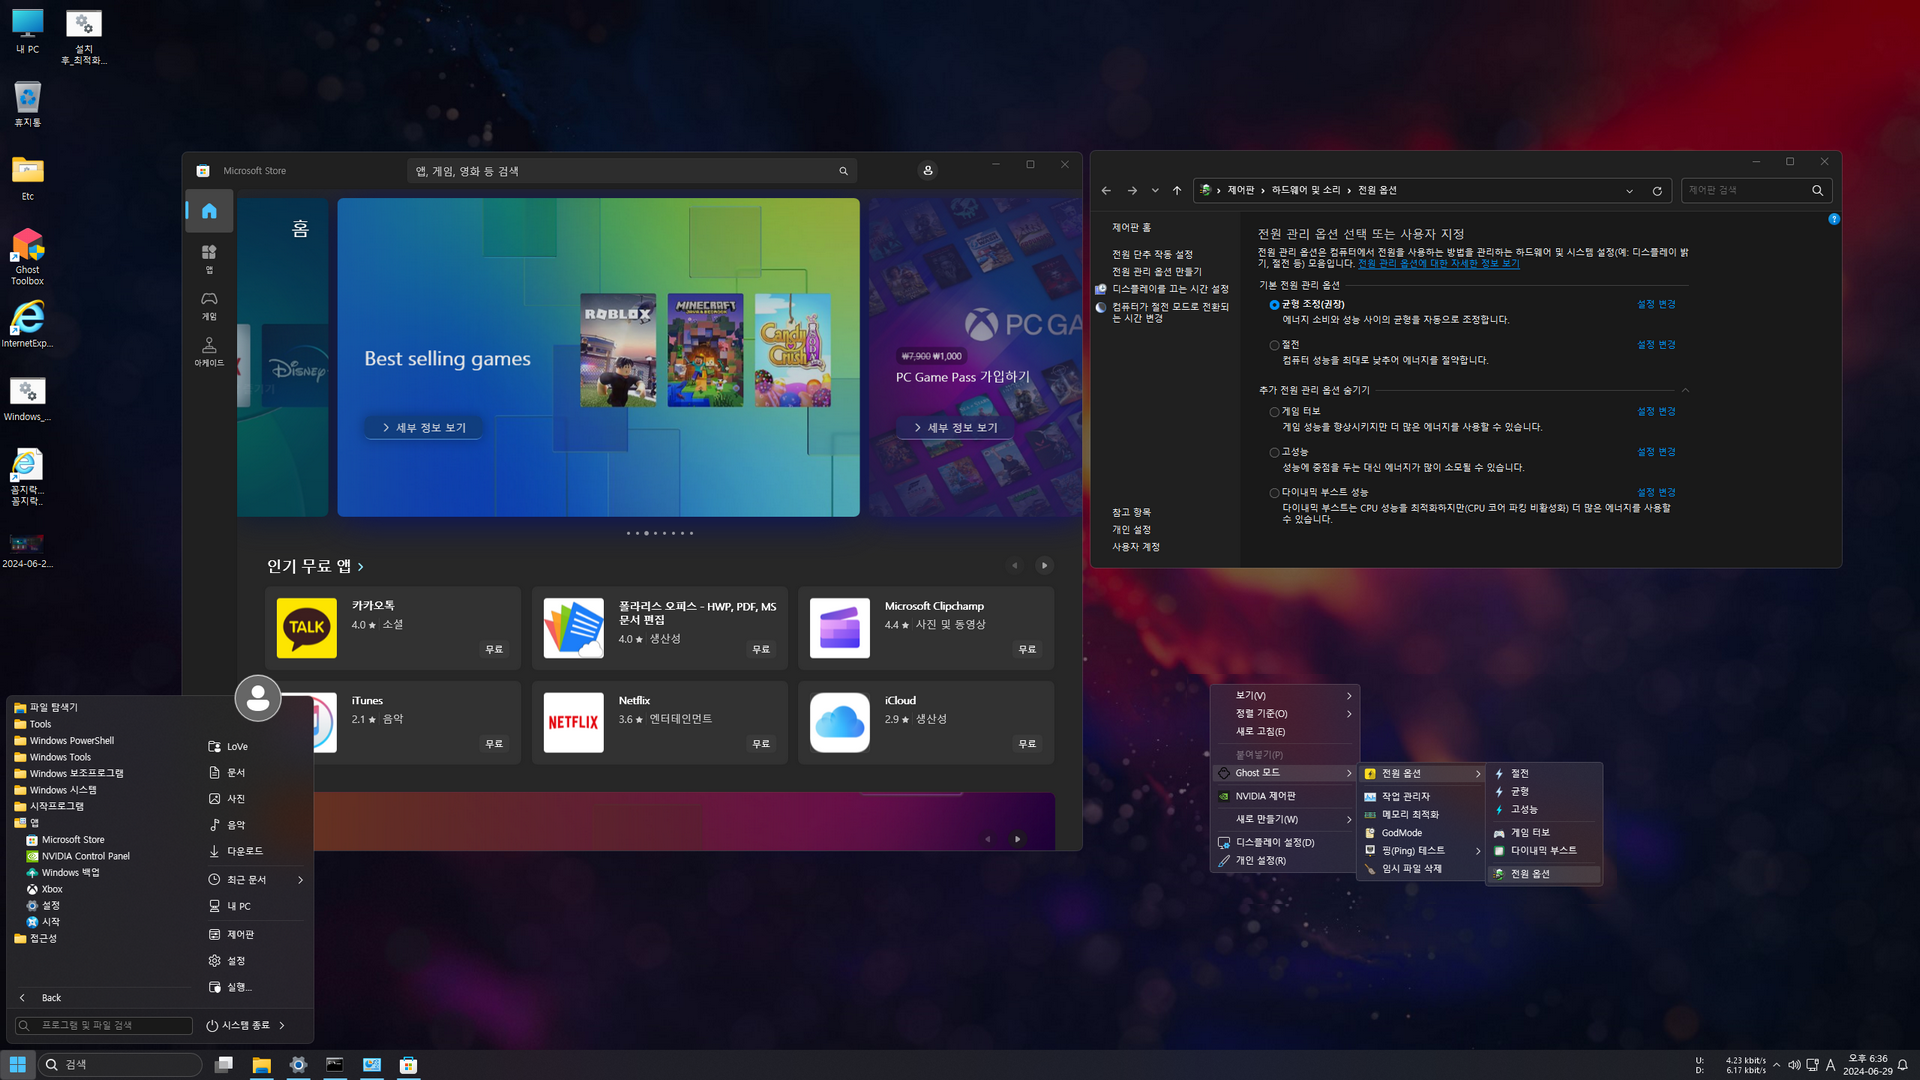The image size is (1920, 1080).
Task: Click the KakaoTalk app icon
Action: (306, 628)
